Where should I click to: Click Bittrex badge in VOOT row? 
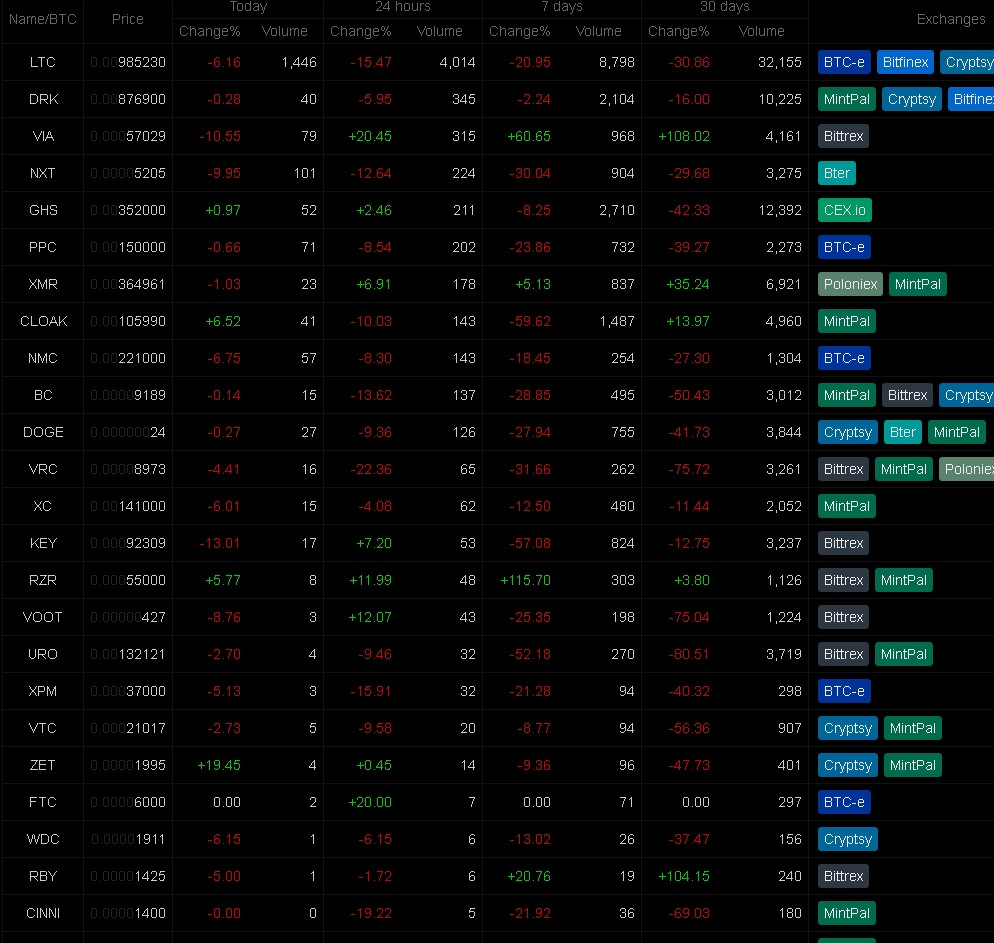click(x=843, y=617)
